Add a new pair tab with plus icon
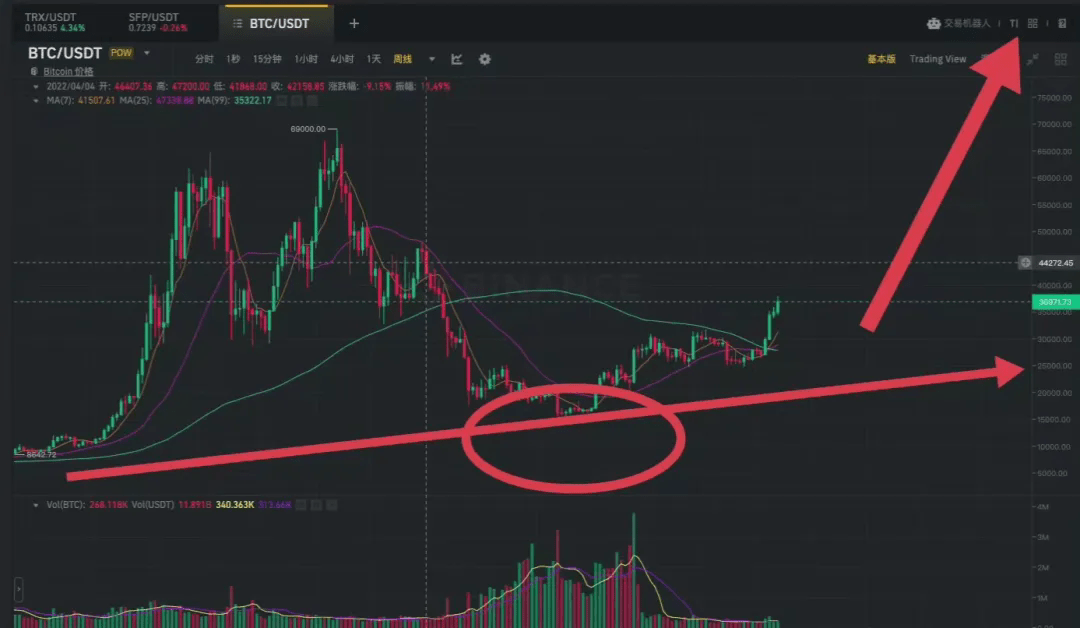1080x628 pixels. 354,23
